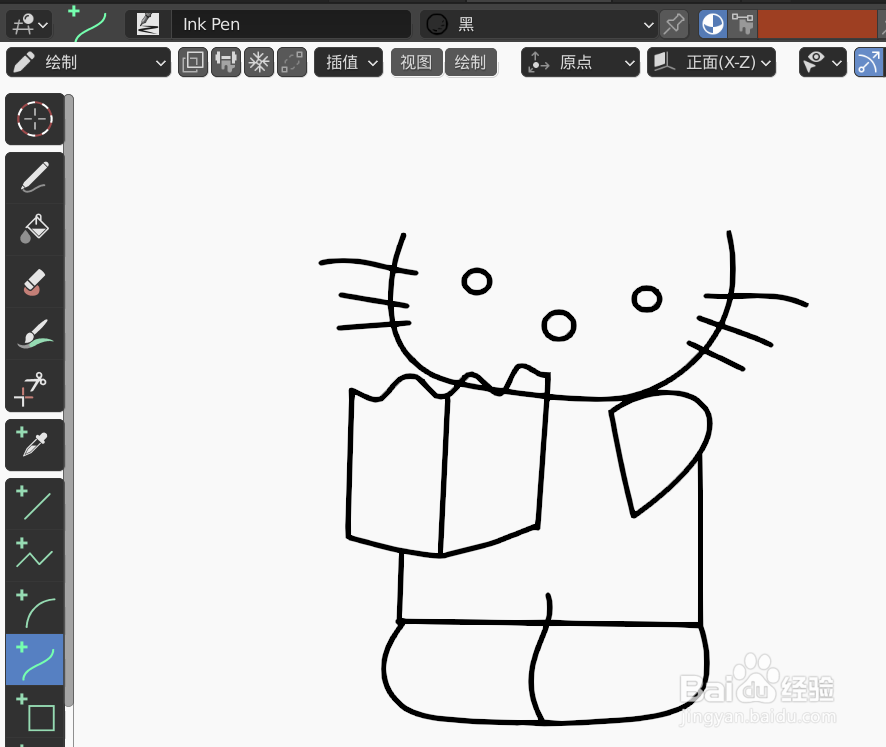Open the 原点 stroke placement dropdown
This screenshot has width=886, height=747.
tap(580, 62)
